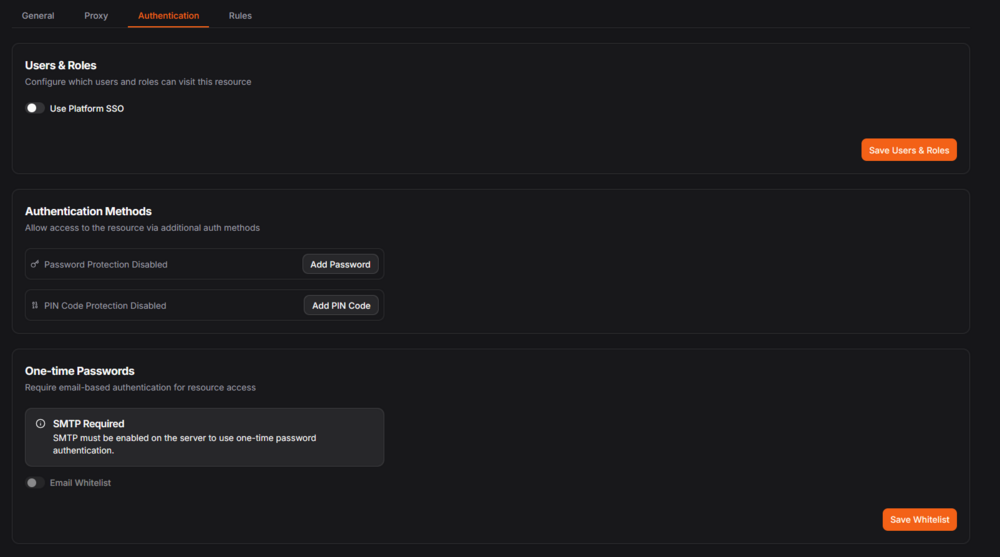
Task: Toggle the Use Platform SSO switch
Action: pos(34,108)
